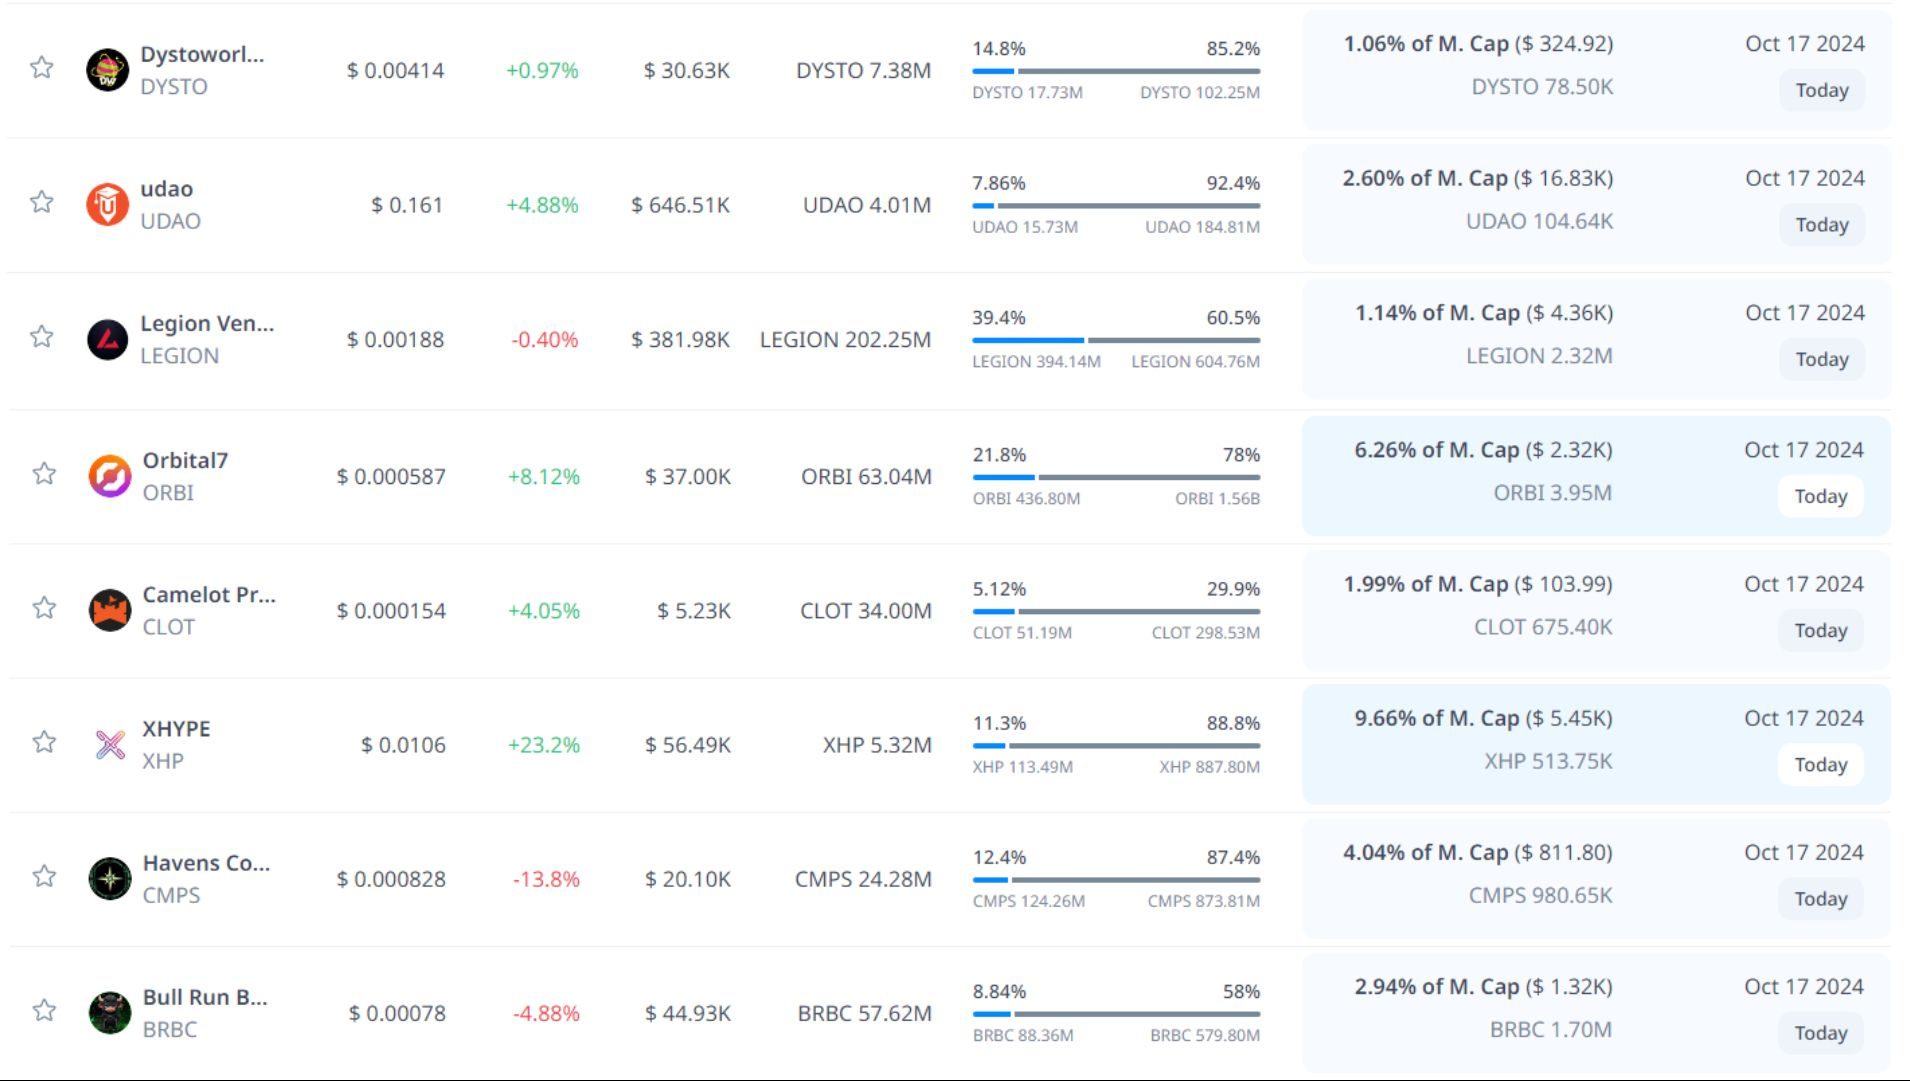Image resolution: width=1910 pixels, height=1081 pixels.
Task: Click the Bull Run BRBC logo
Action: tap(109, 1013)
